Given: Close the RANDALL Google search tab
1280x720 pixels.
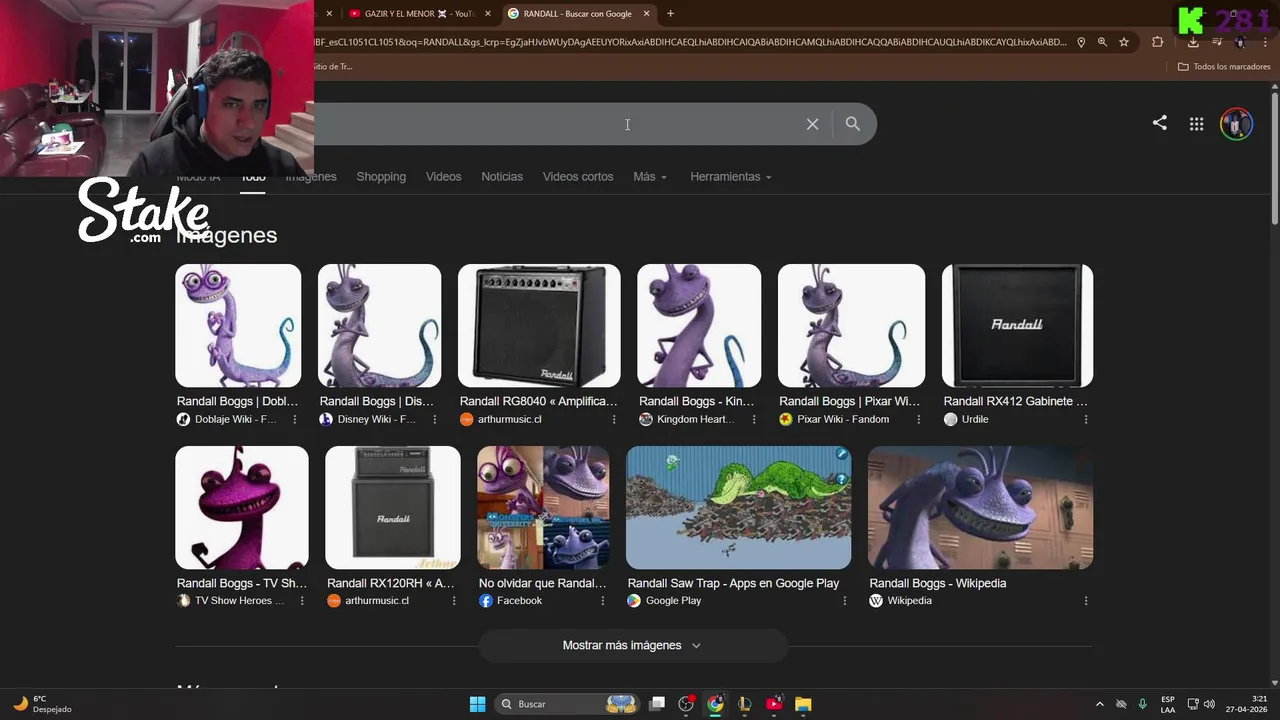Looking at the screenshot, I should pos(647,14).
